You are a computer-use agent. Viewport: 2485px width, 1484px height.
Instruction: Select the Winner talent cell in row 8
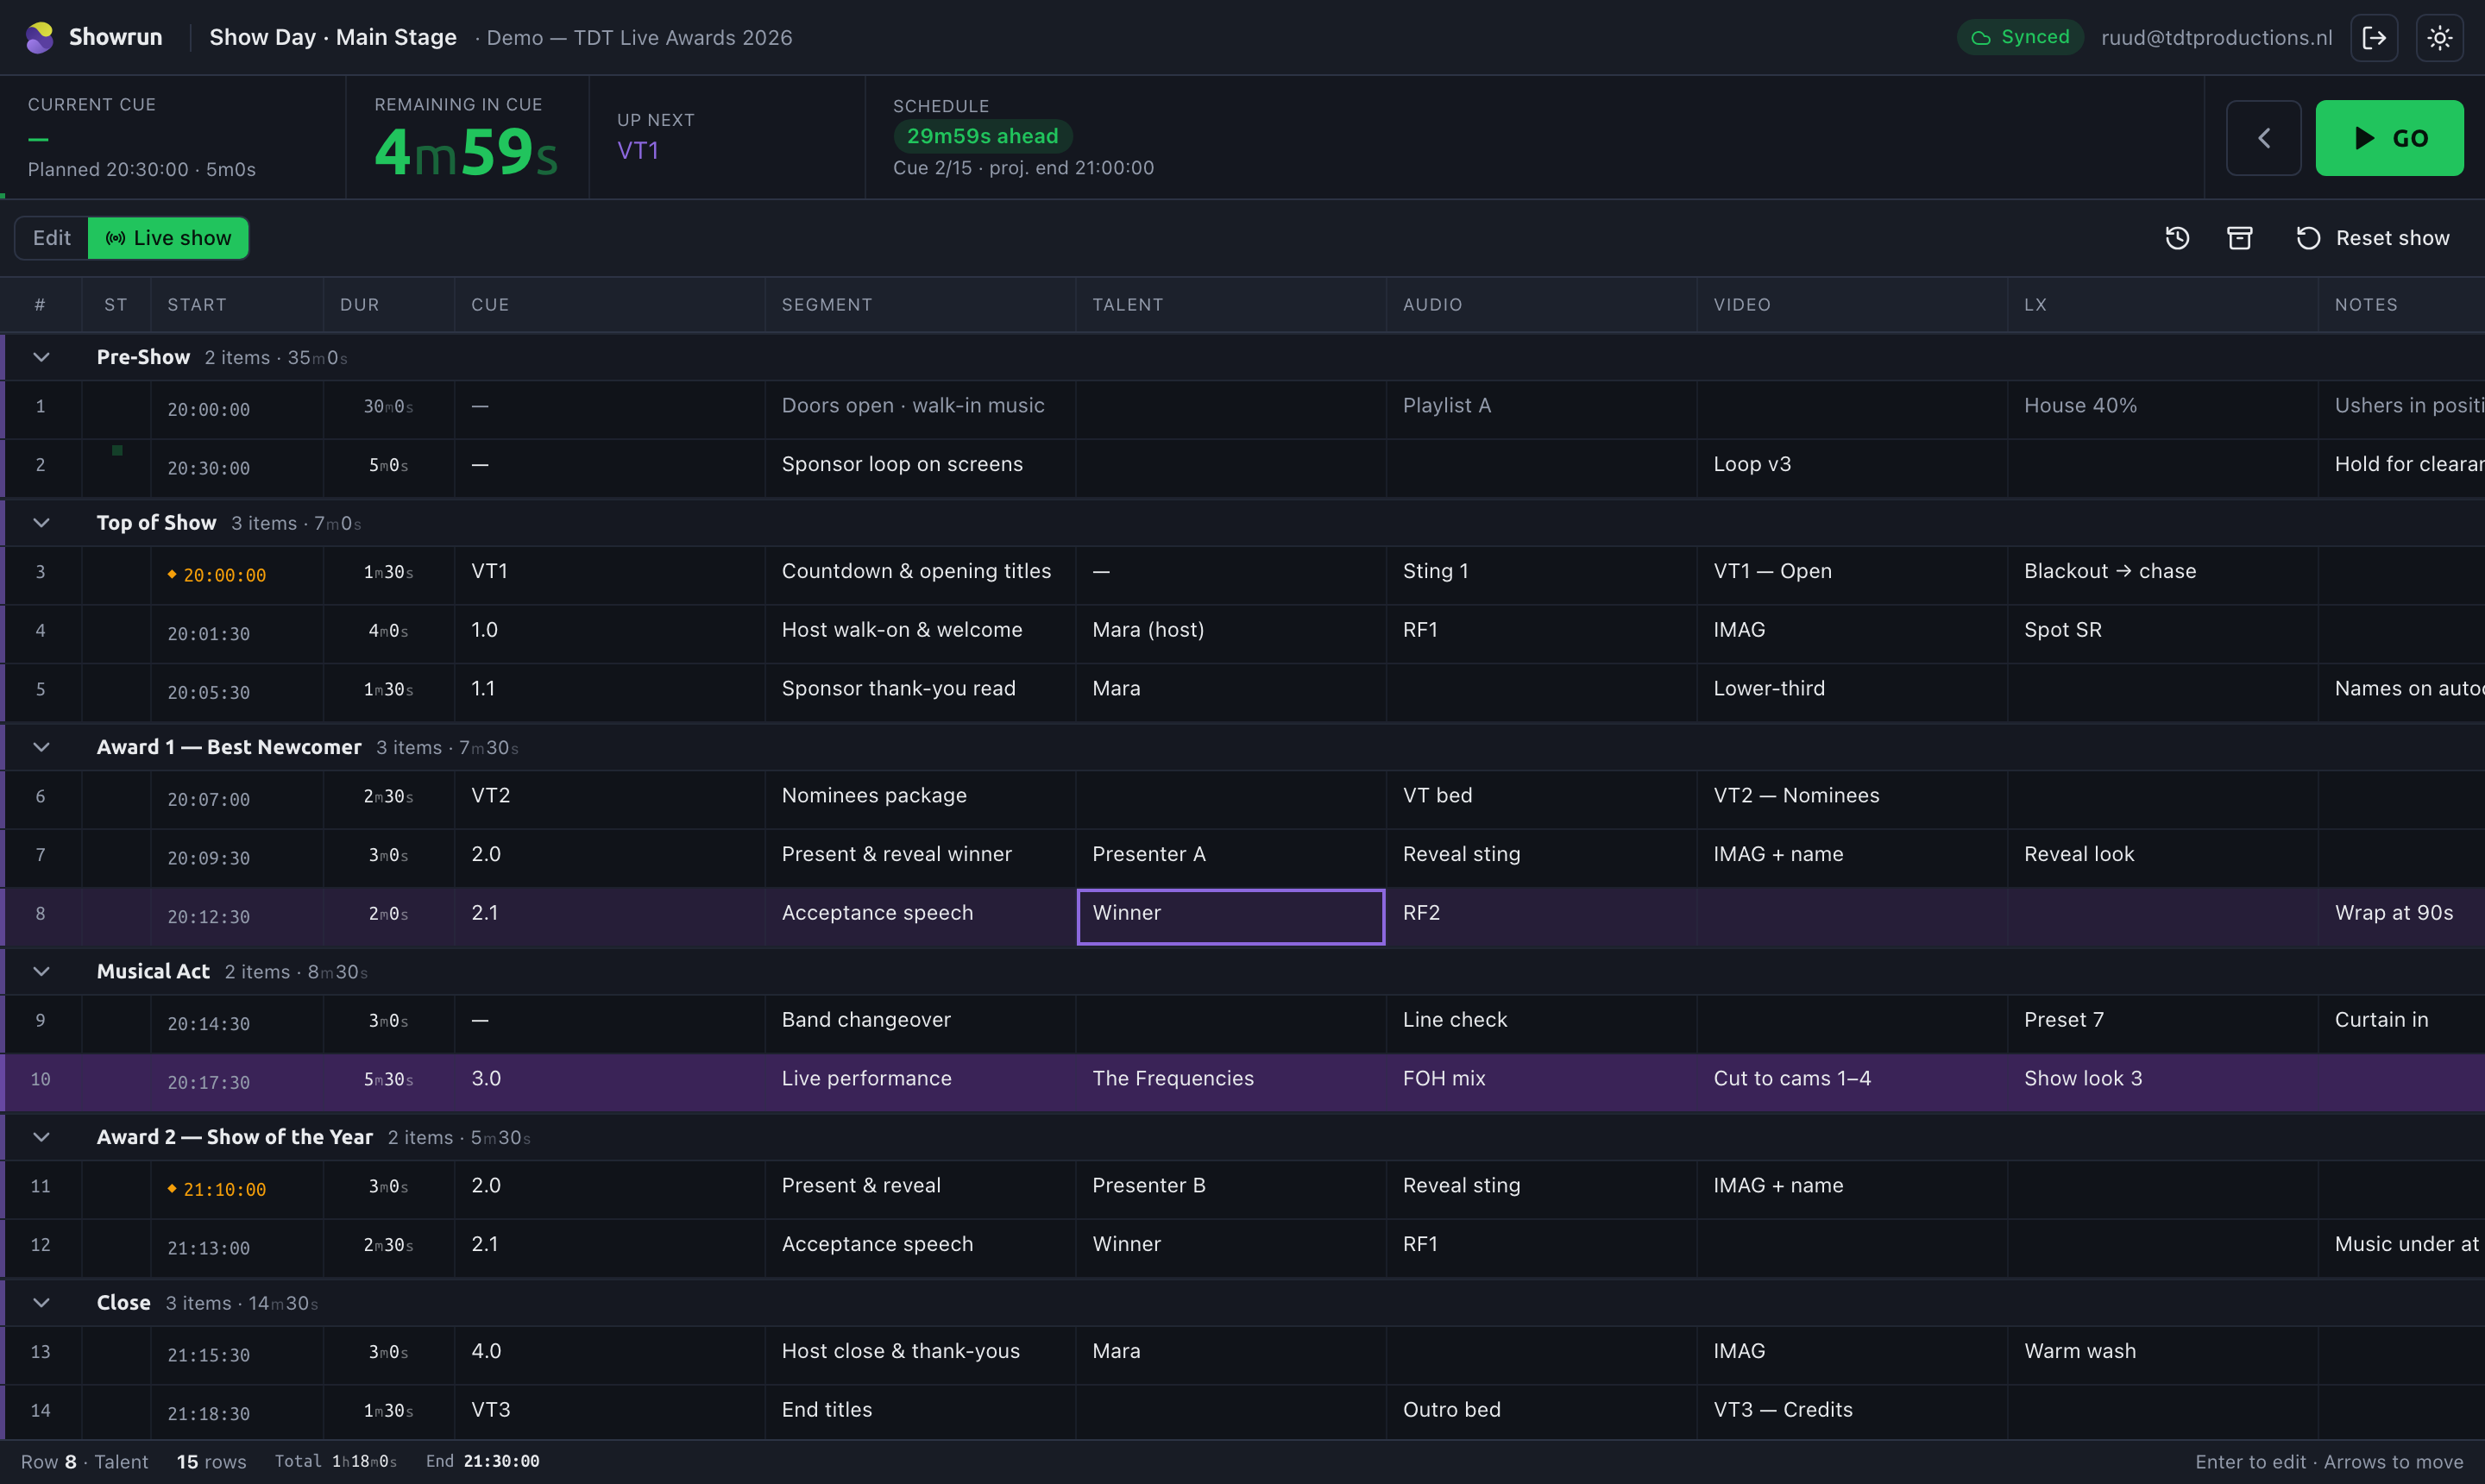tap(1231, 916)
